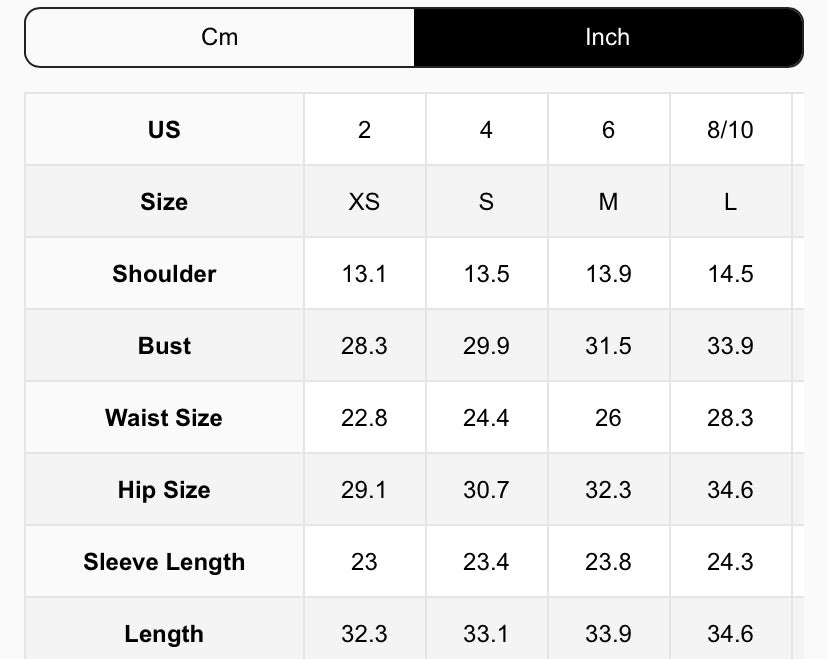Switch the size chart to Cm
The image size is (828, 659).
pyautogui.click(x=220, y=38)
